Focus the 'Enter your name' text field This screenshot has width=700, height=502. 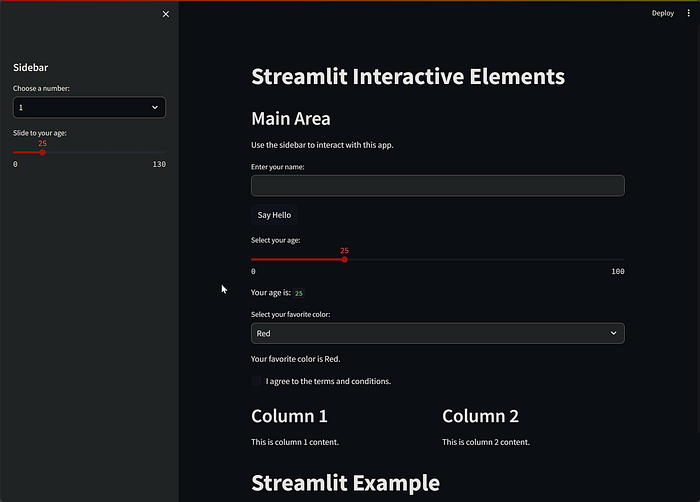[438, 185]
